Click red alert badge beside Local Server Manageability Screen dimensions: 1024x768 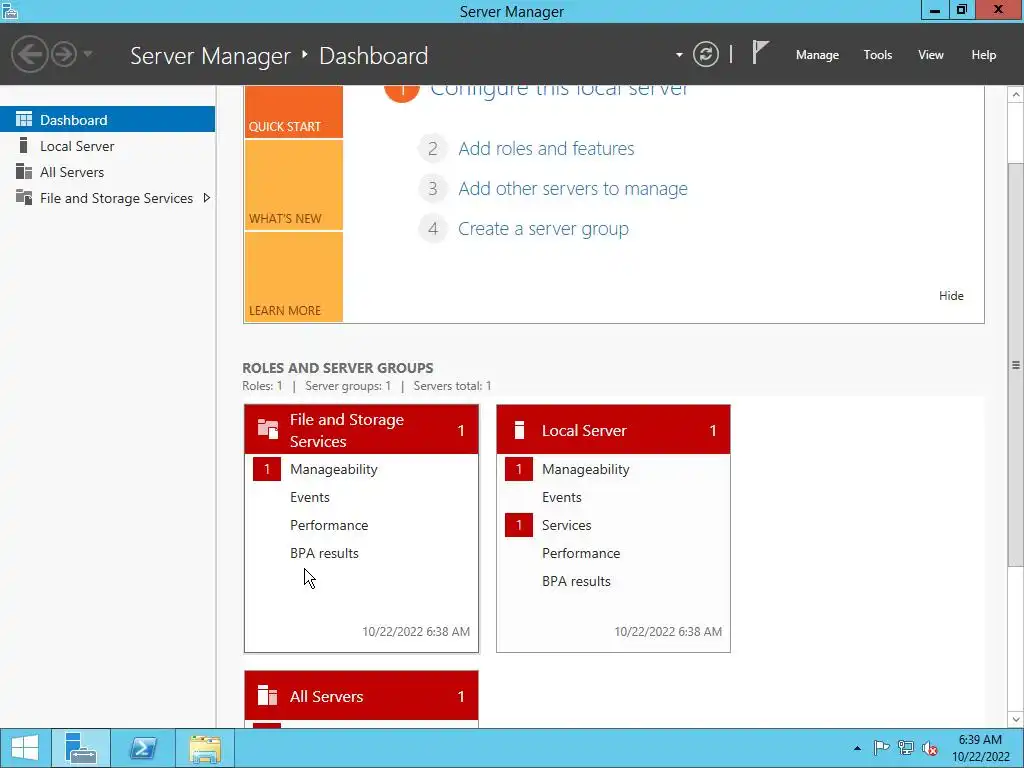[x=519, y=469]
